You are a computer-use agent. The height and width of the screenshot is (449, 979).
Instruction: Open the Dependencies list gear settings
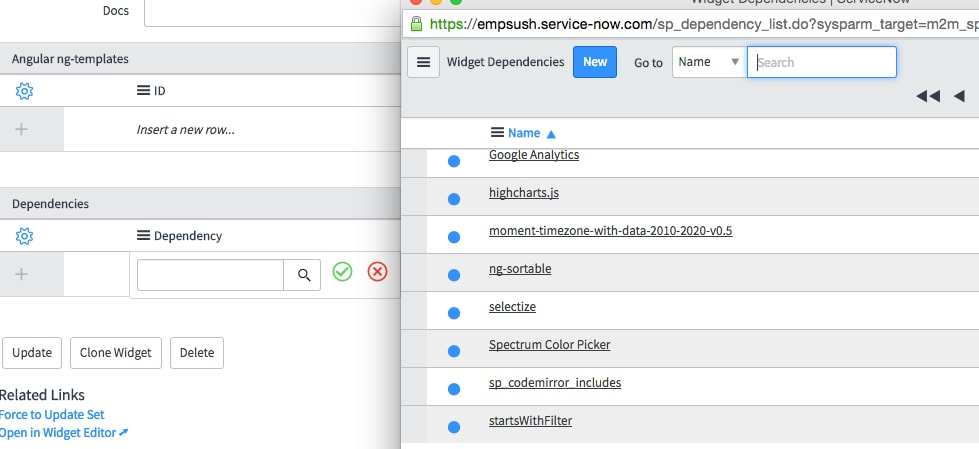(24, 236)
